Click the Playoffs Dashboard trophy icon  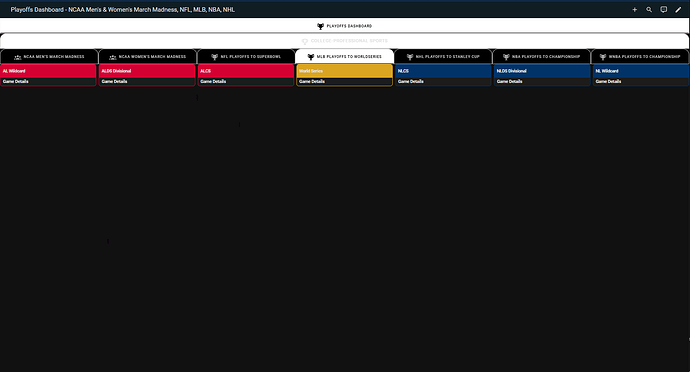click(x=320, y=26)
